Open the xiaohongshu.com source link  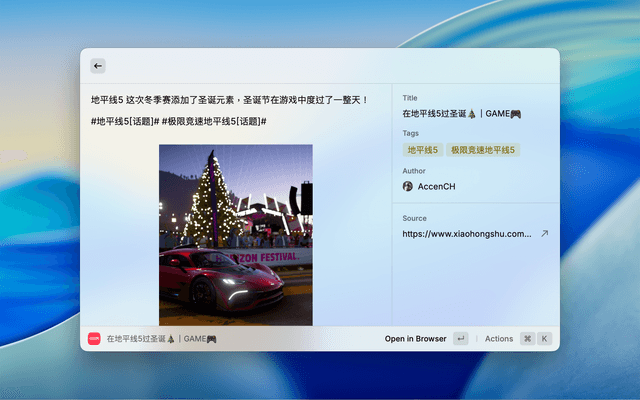click(466, 233)
